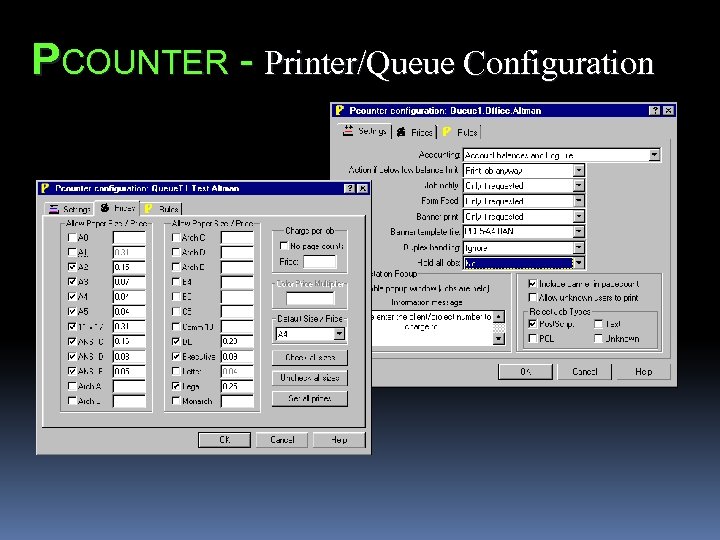
Task: Enable the A1 paper size checkbox
Action: tap(72, 252)
